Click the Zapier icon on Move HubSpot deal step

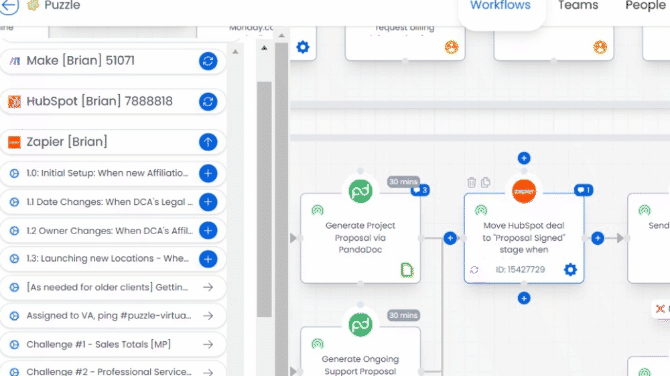[x=524, y=191]
